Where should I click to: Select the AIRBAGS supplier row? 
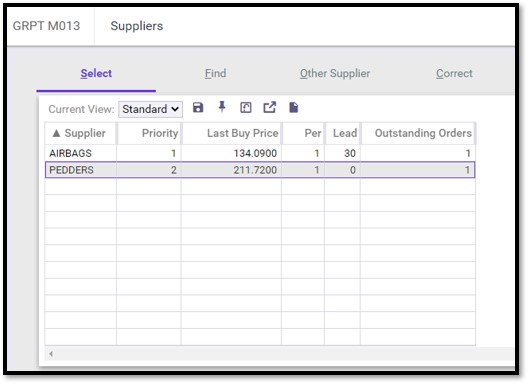pyautogui.click(x=260, y=153)
